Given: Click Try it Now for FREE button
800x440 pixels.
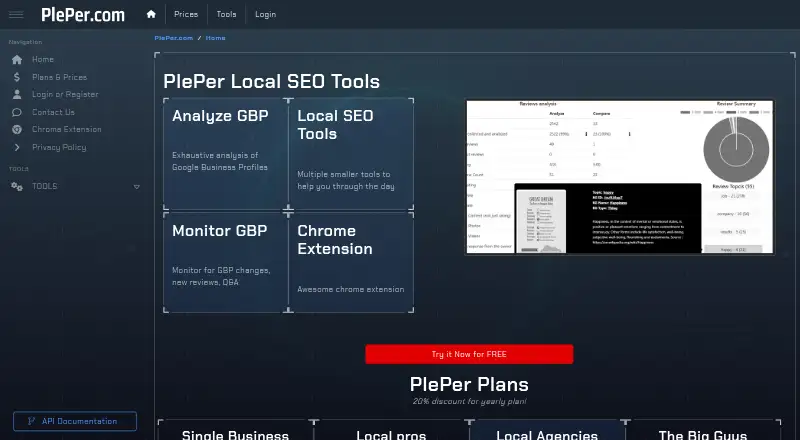Looking at the screenshot, I should tap(469, 354).
